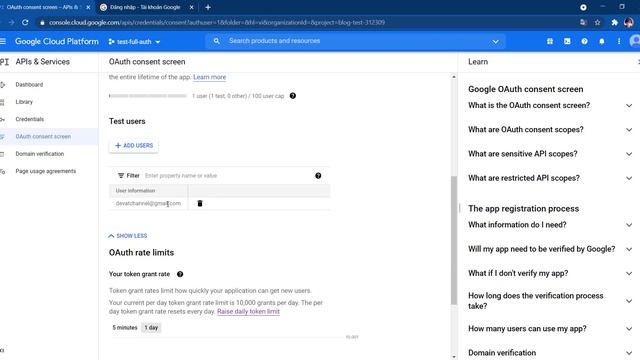Click the Chrome media control circle icon

583,7
